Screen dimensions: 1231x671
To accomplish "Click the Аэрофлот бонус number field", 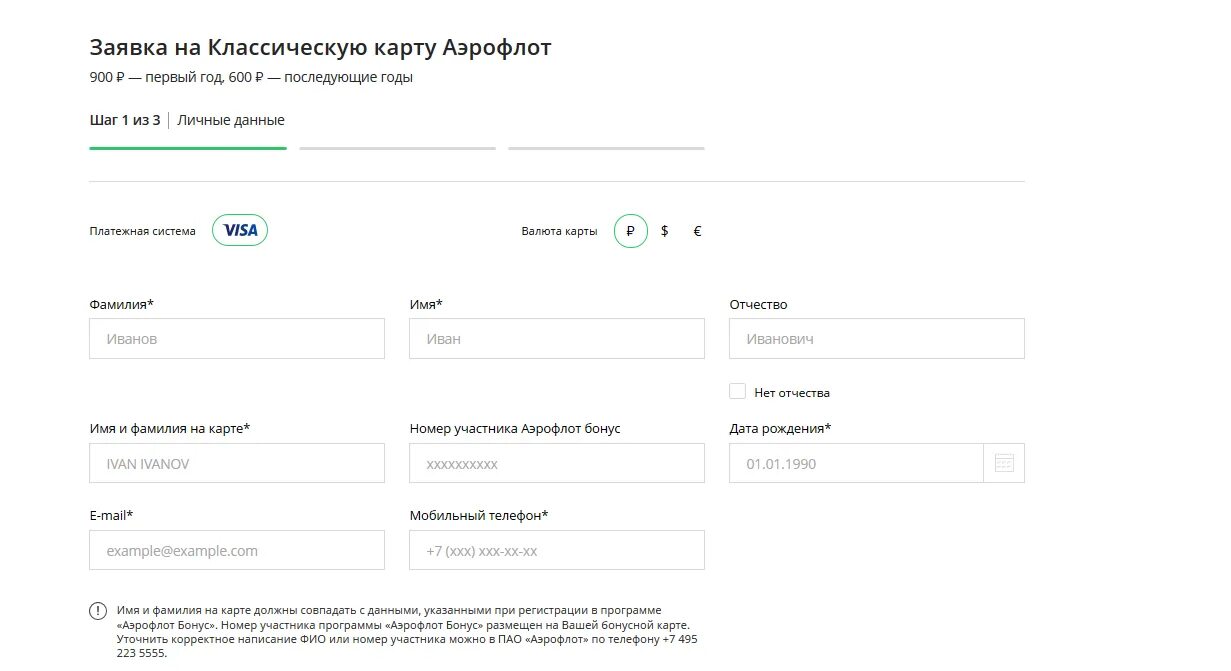I will pos(557,463).
